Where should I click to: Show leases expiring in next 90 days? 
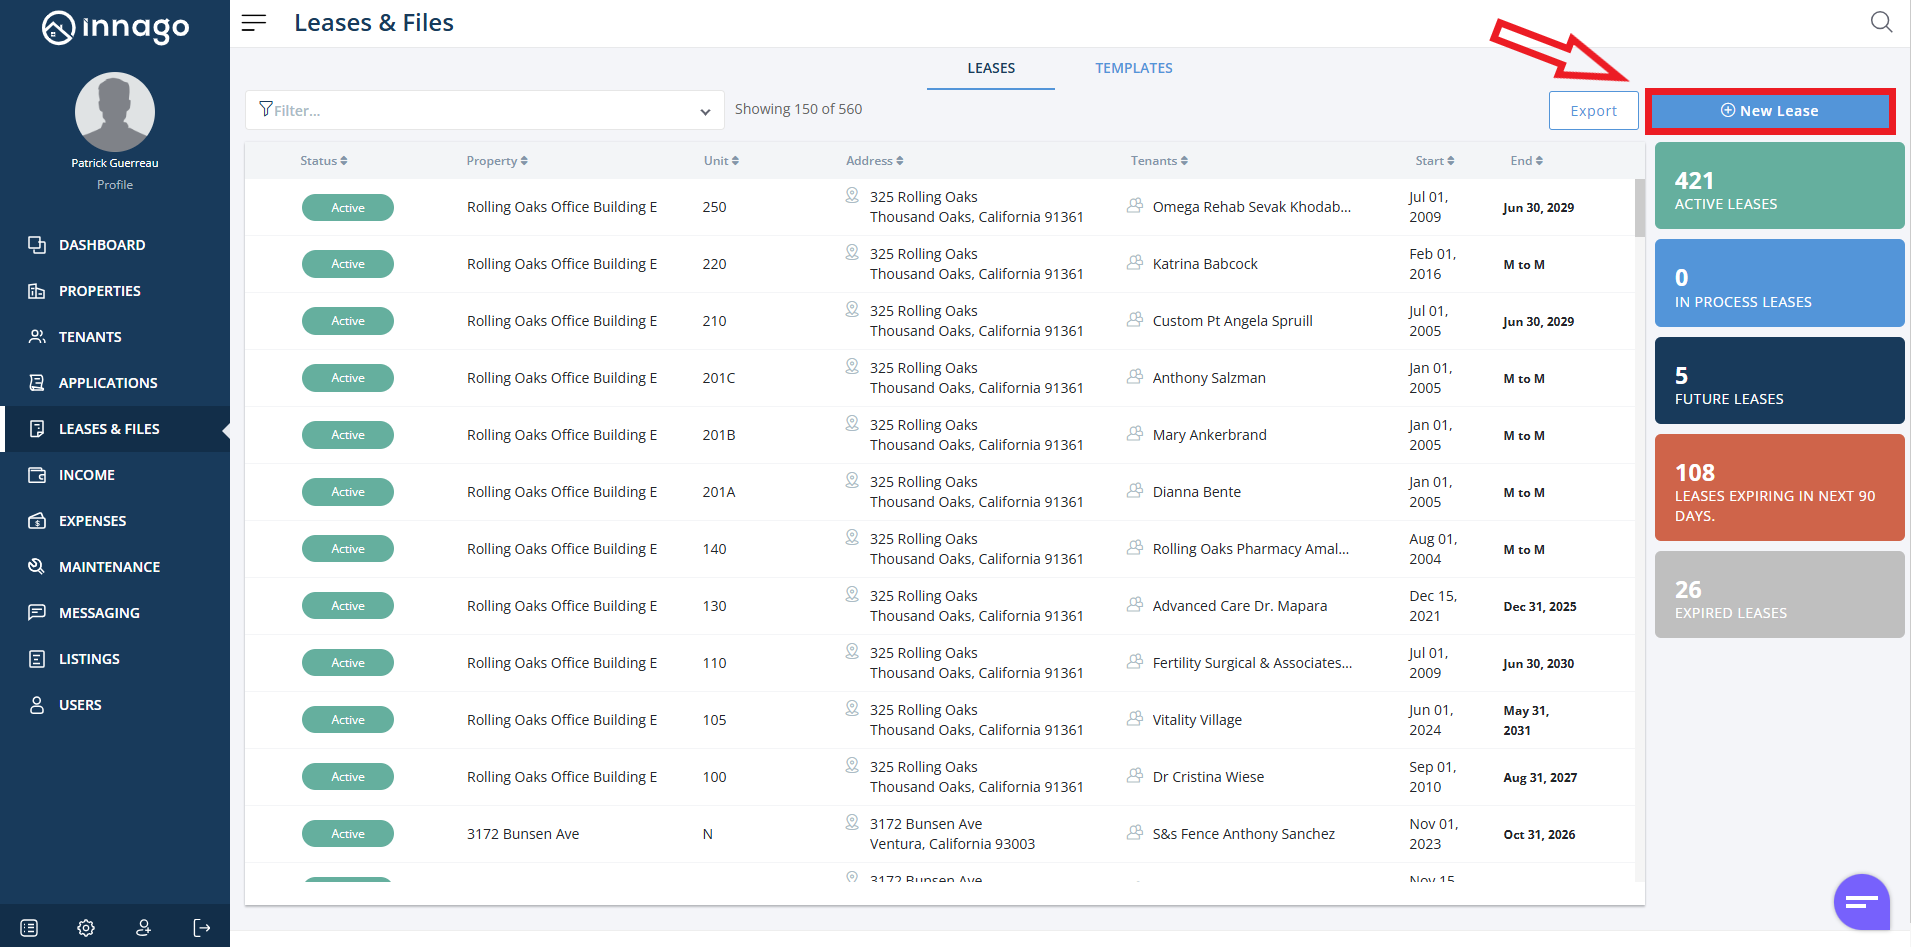[1779, 488]
